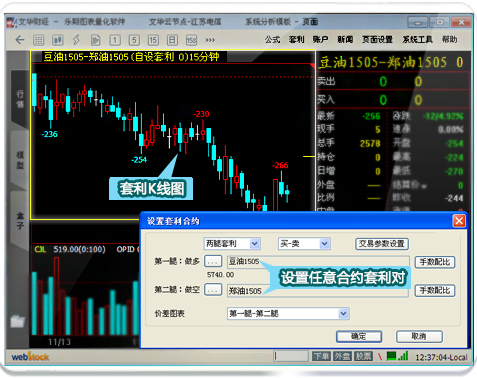
Task: Open the quote list grid icon
Action: click(x=39, y=40)
